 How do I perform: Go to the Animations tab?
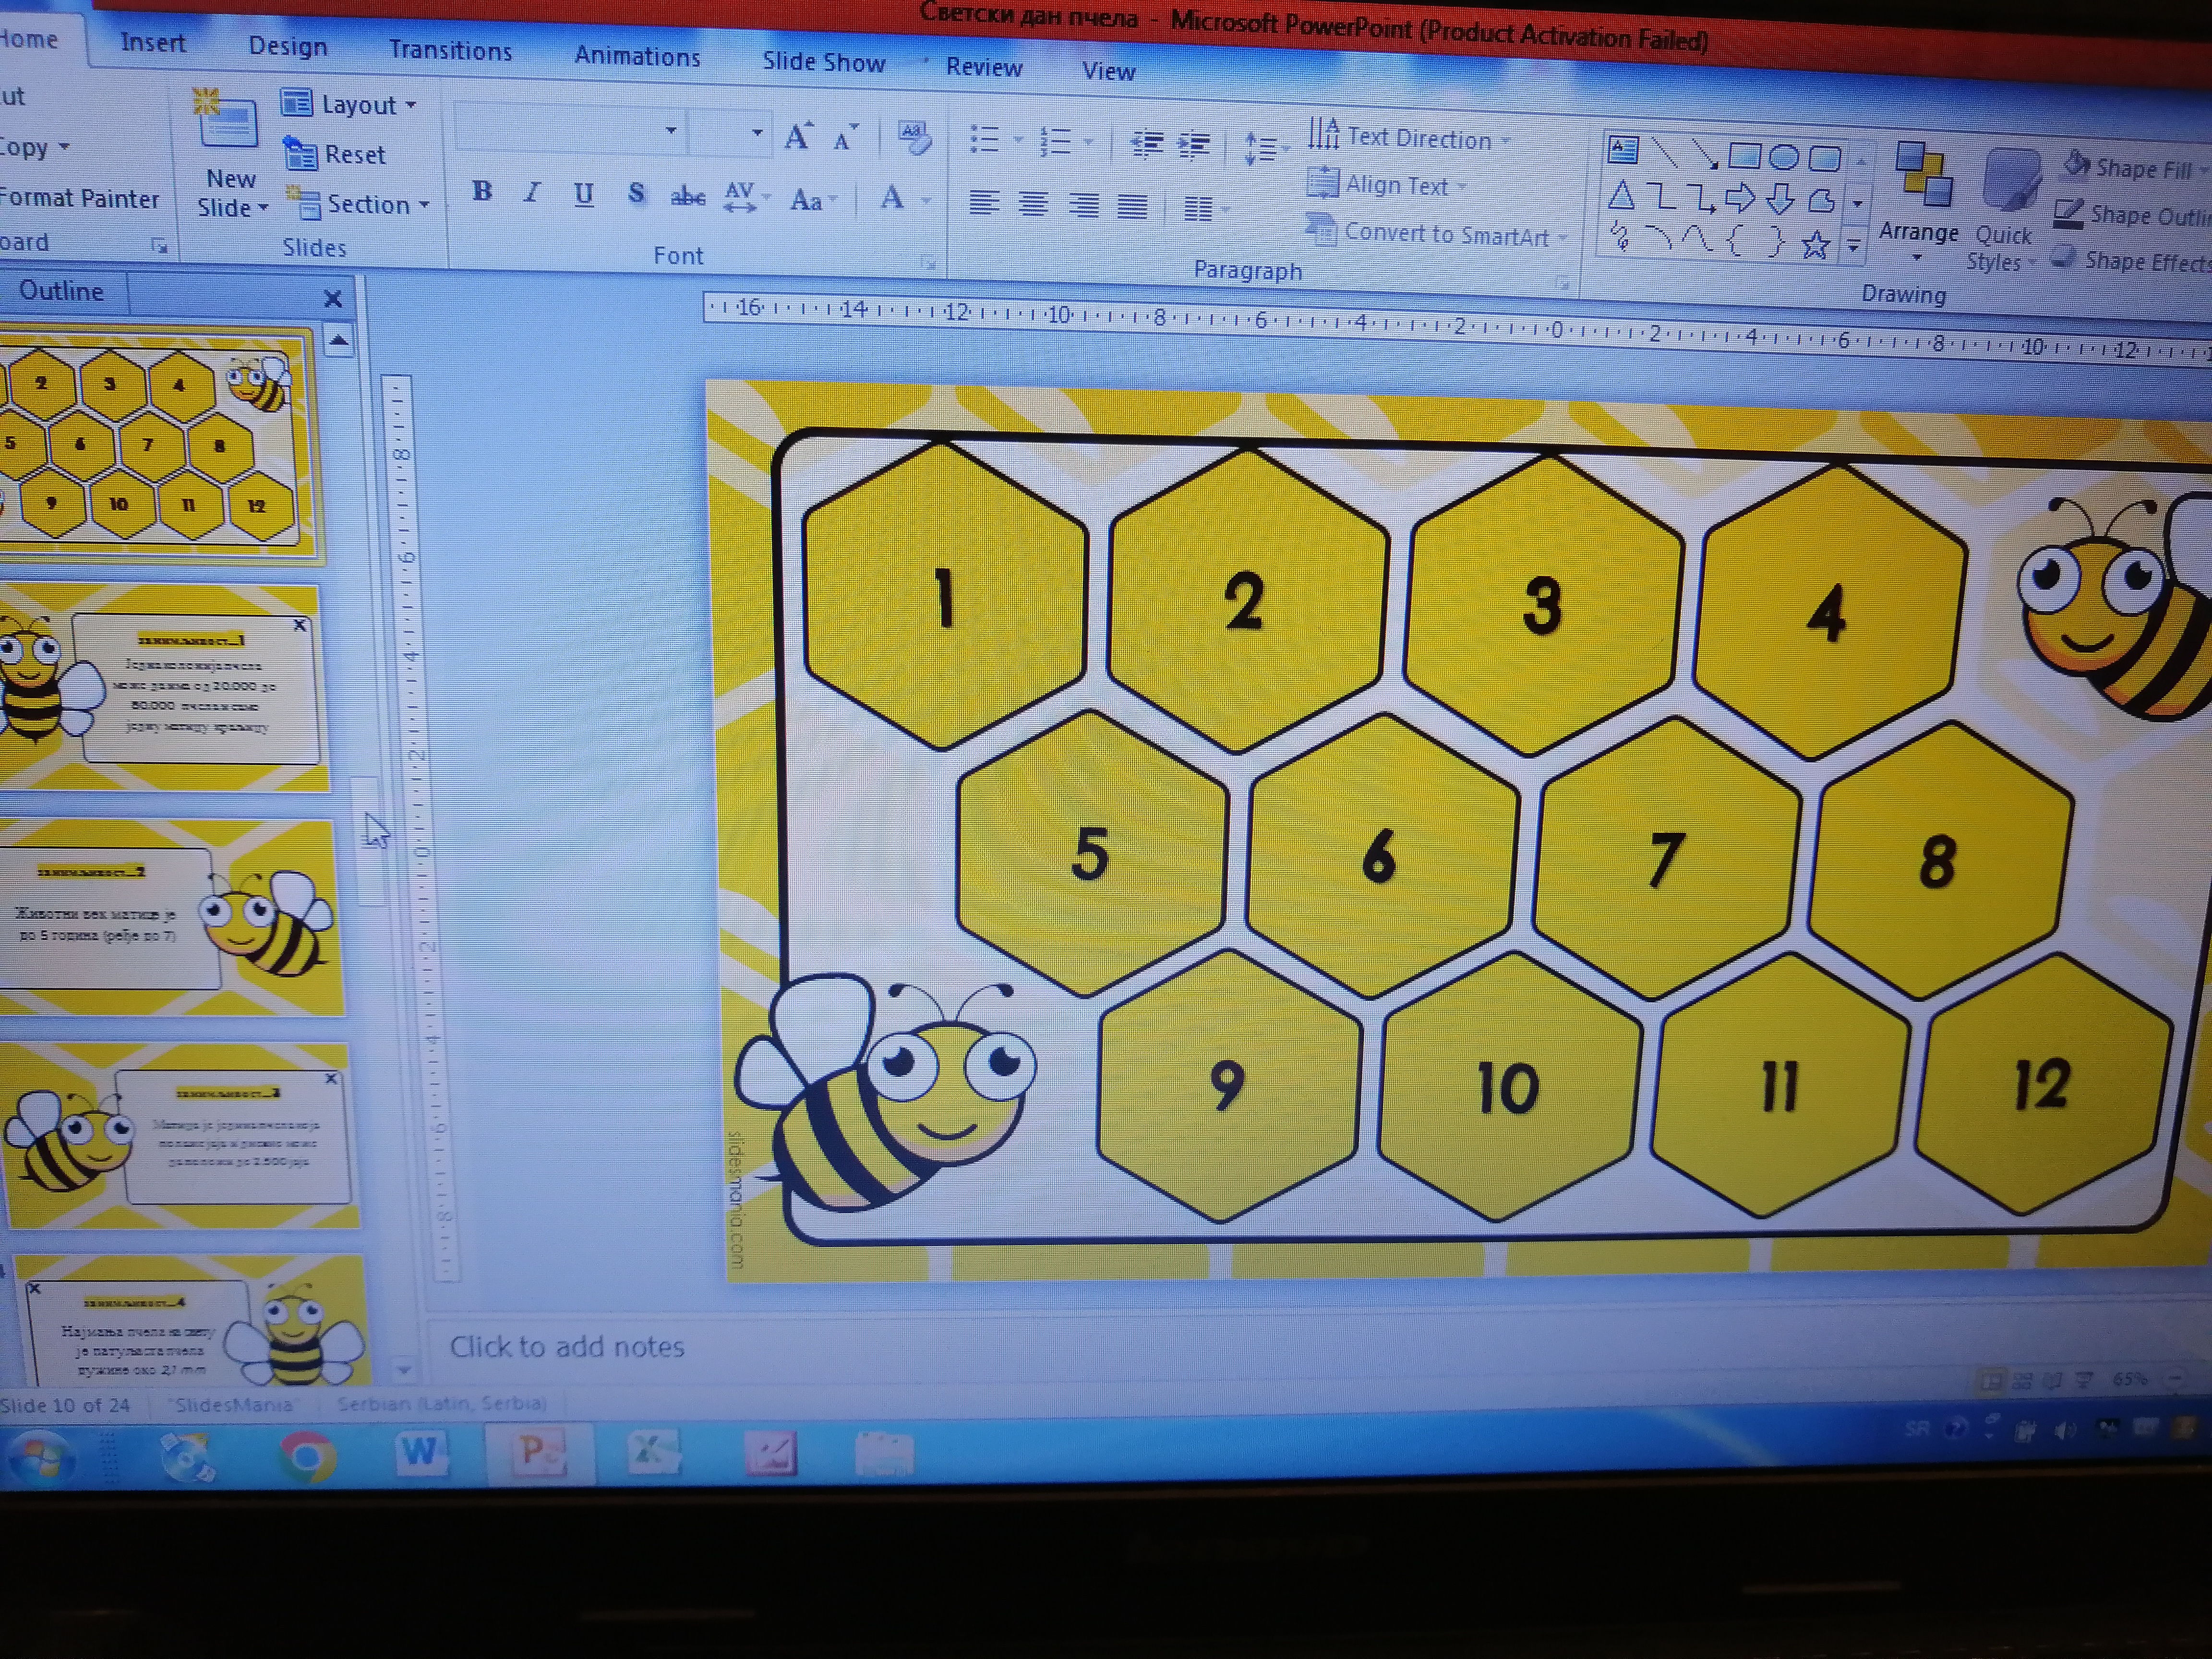click(637, 56)
